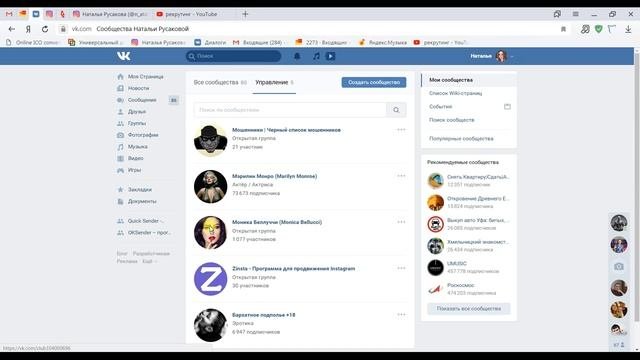Click the Поиск по сообществам input field

click(290, 110)
